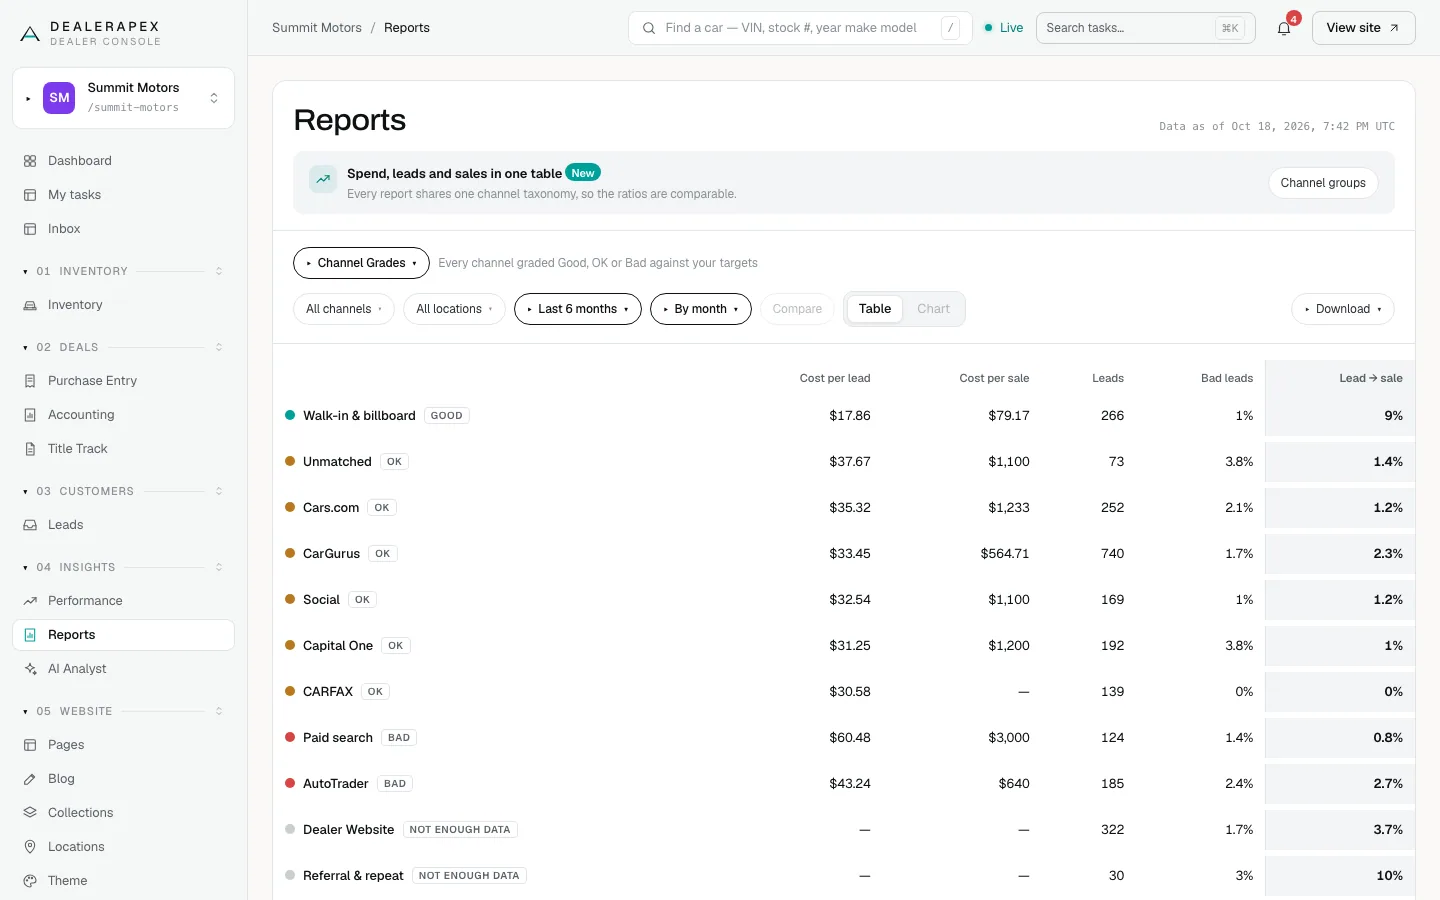Open Reports in the sidebar
1440x900 pixels.
click(x=123, y=635)
